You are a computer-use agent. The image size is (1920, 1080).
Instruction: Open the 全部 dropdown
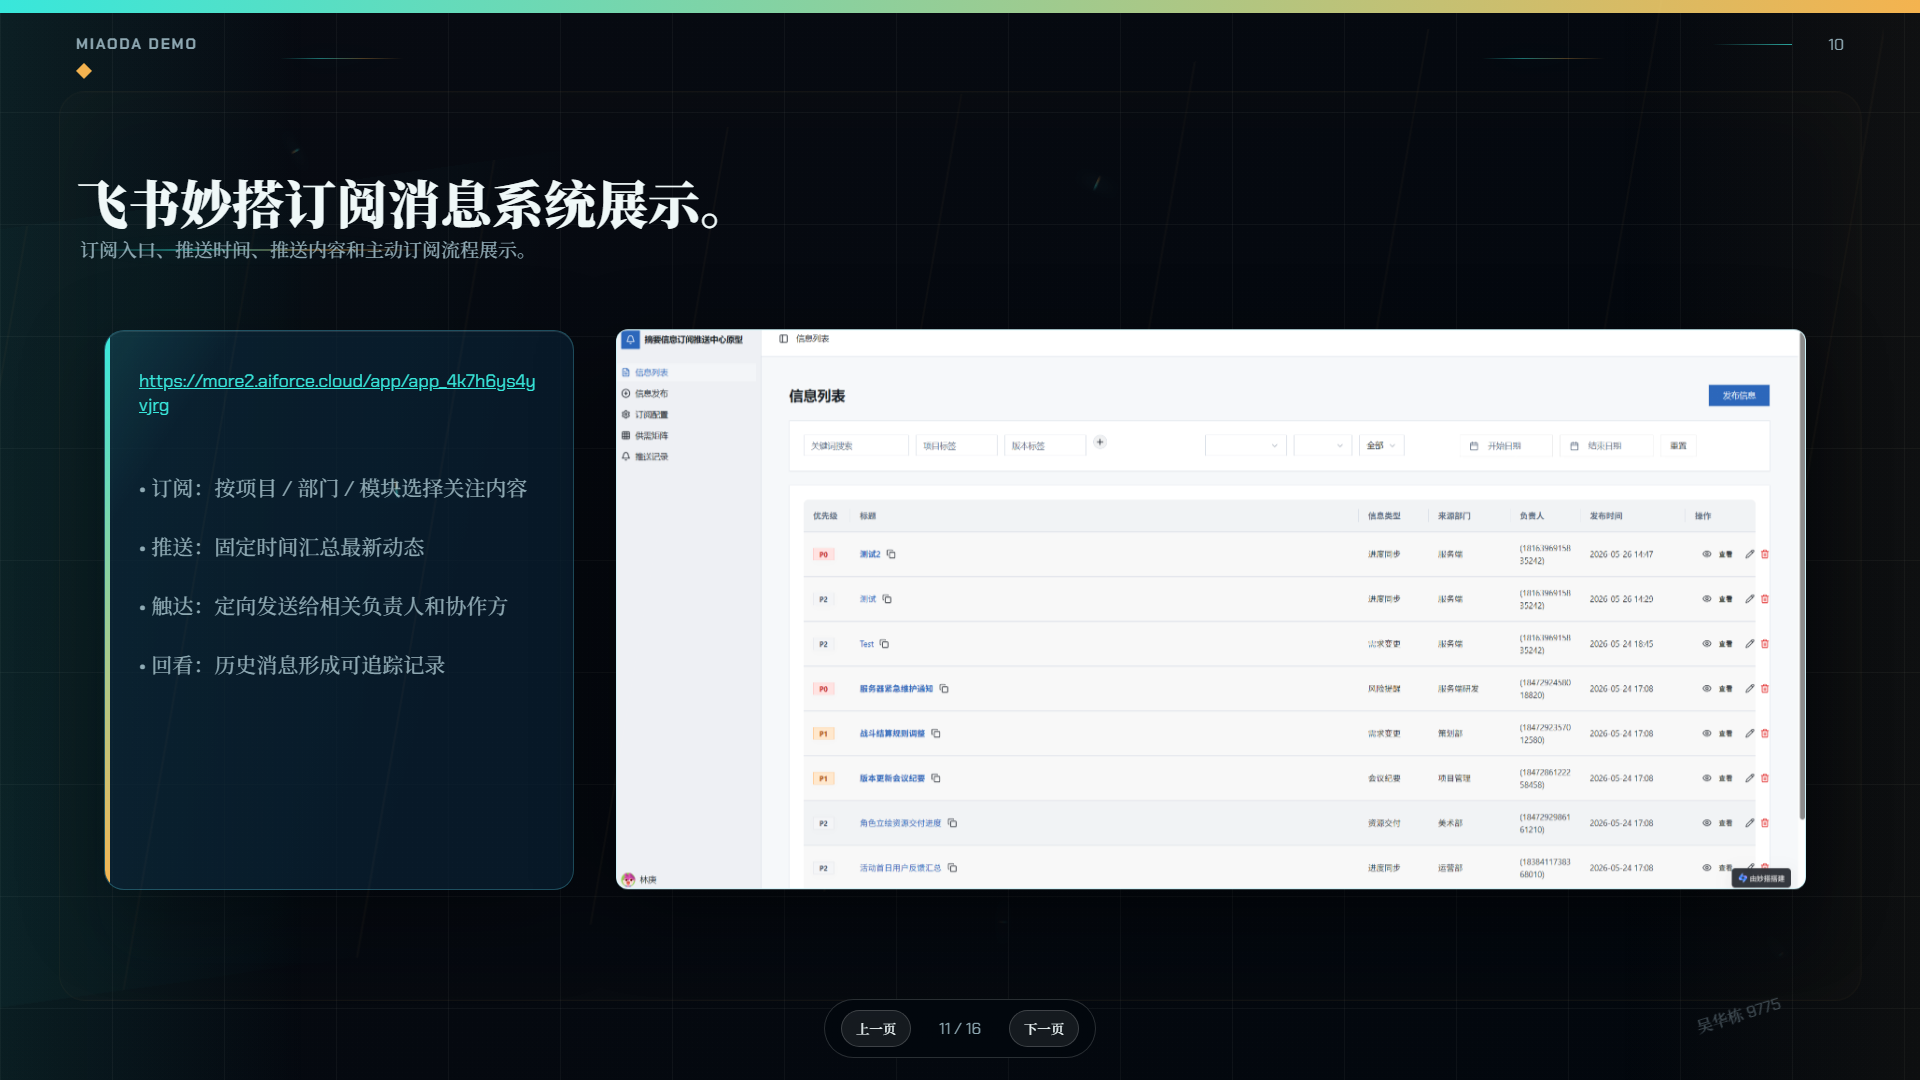click(x=1382, y=446)
